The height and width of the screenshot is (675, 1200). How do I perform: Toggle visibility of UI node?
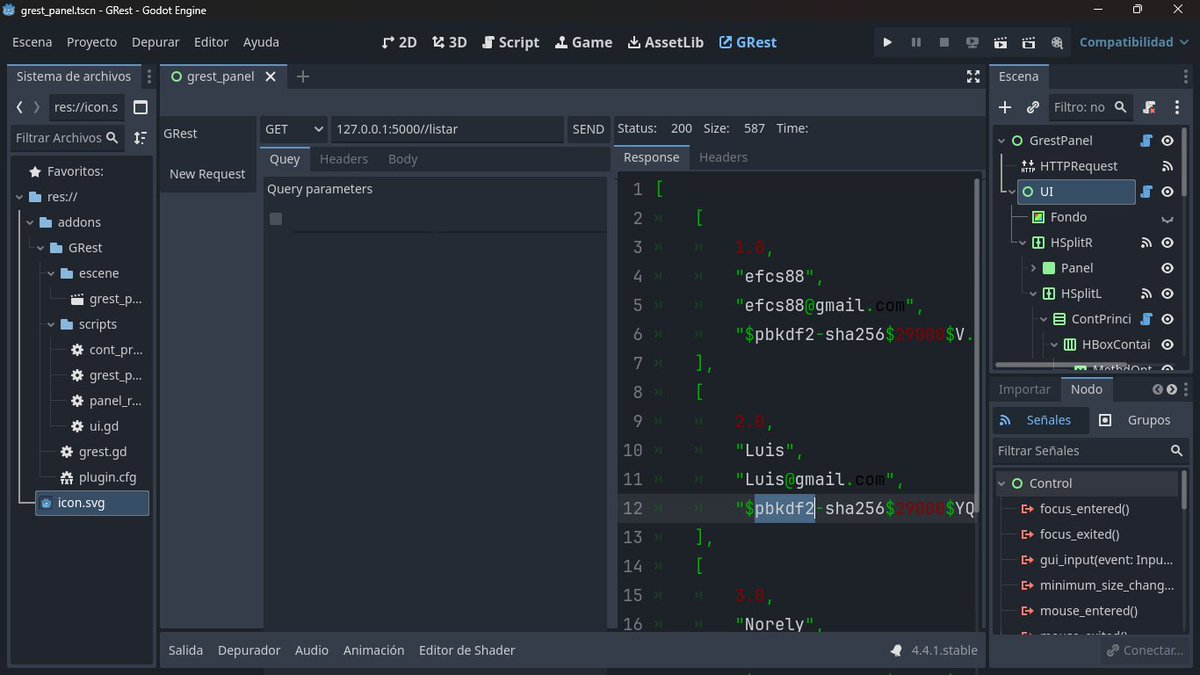tap(1167, 191)
